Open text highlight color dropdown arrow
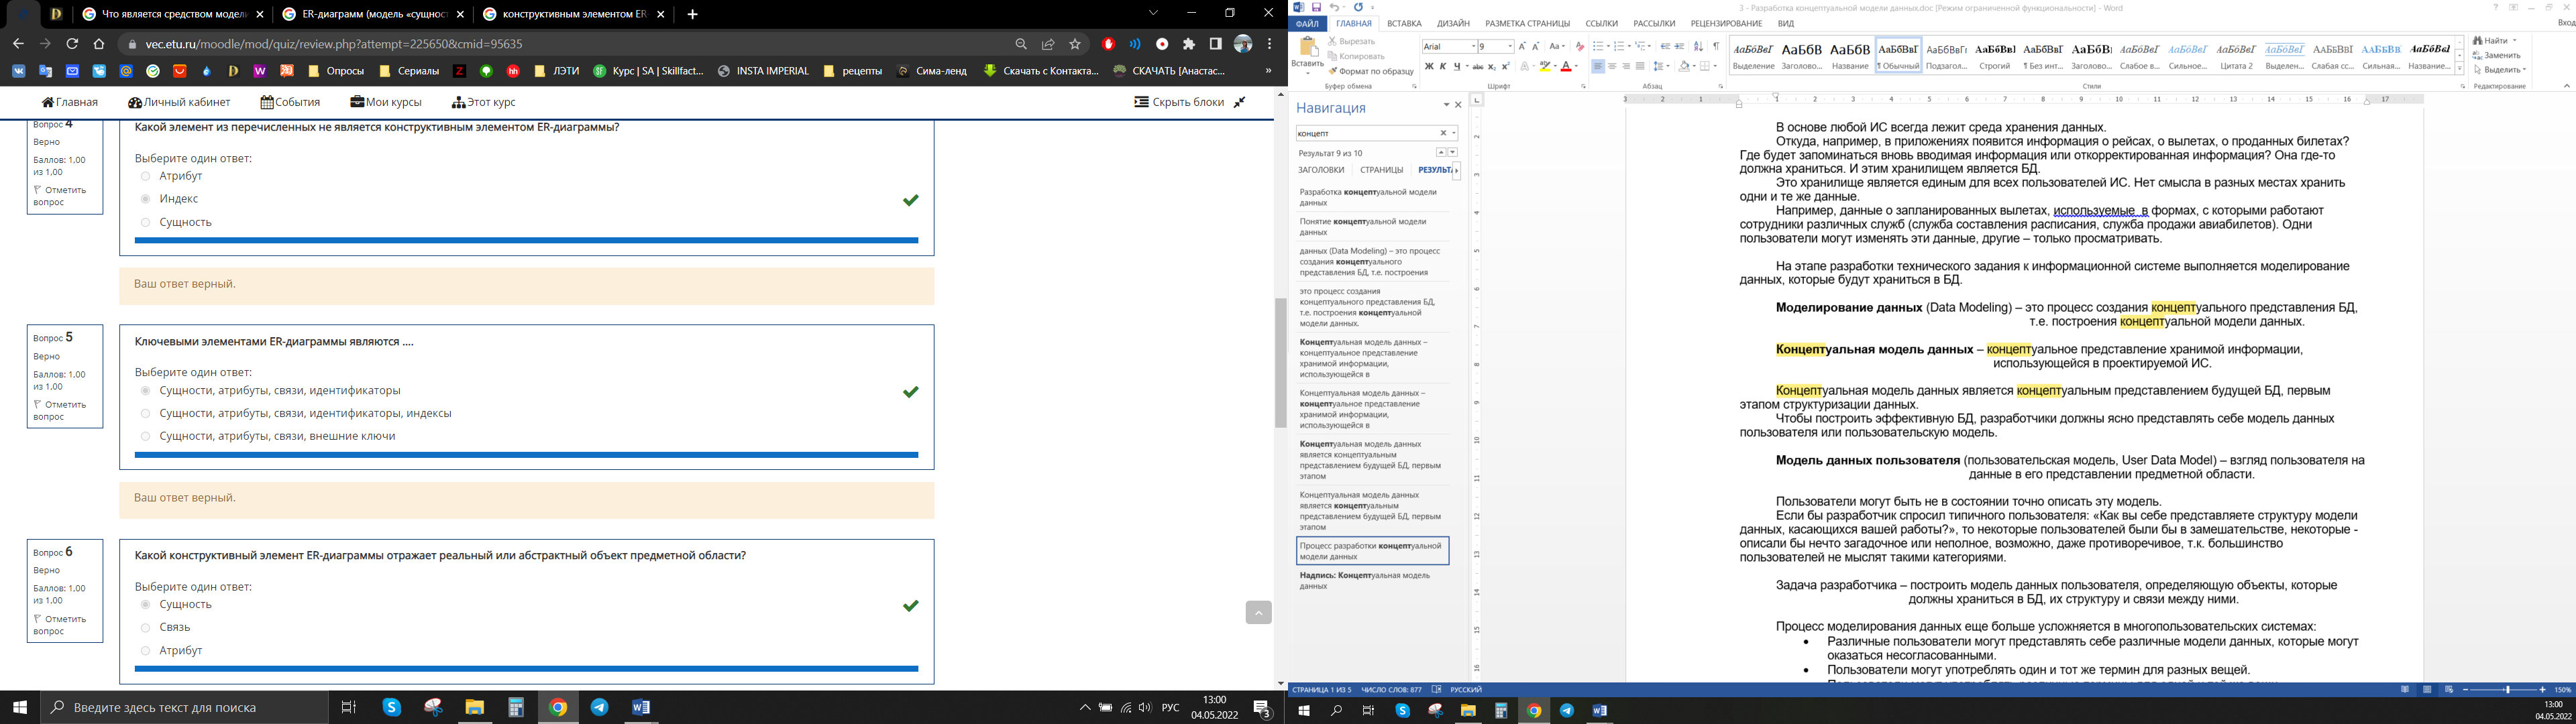 tap(1555, 66)
